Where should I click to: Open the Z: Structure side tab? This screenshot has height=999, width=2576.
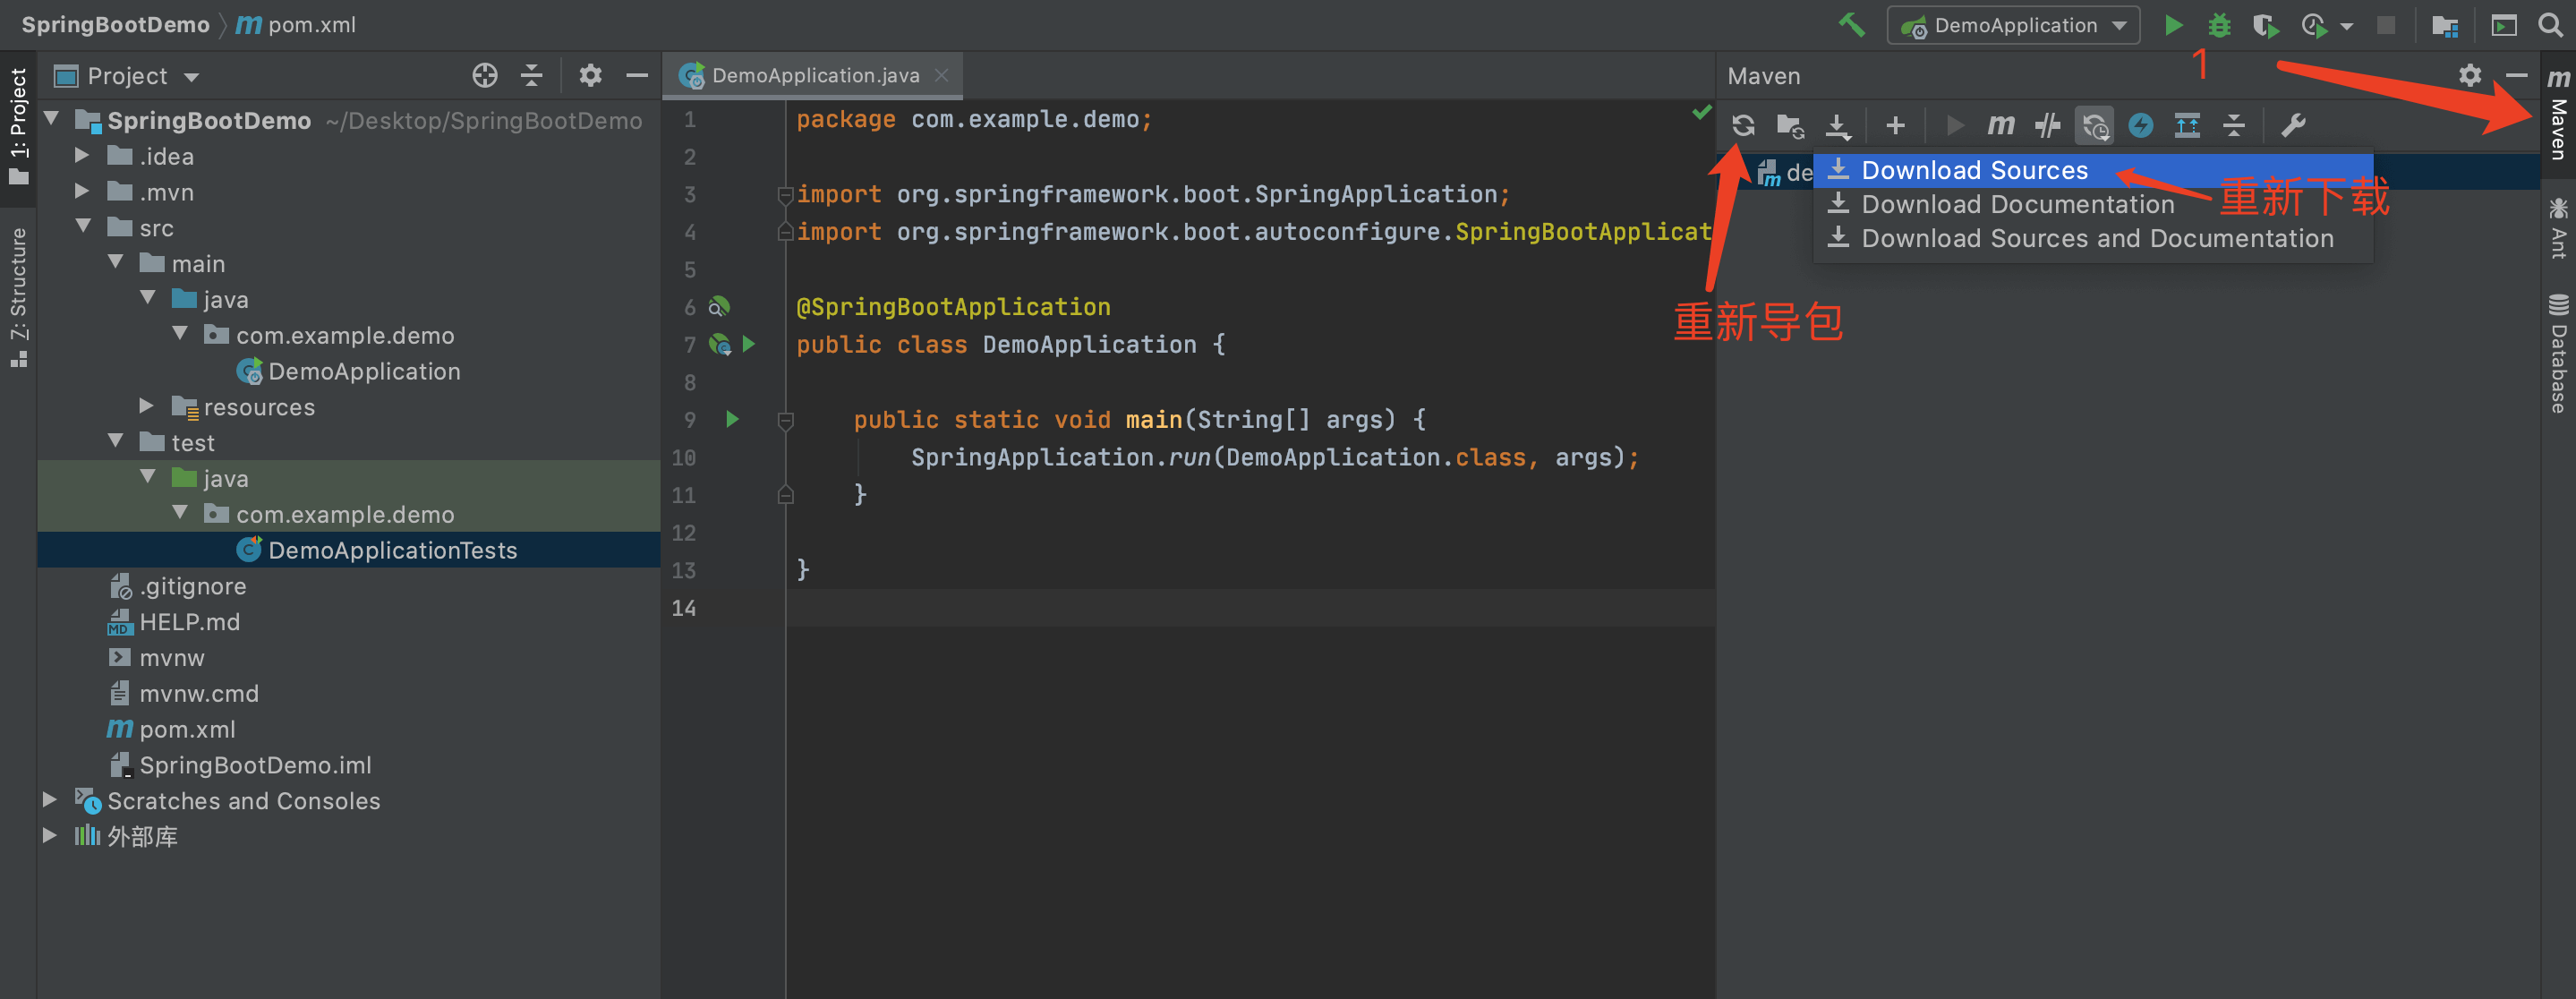point(18,297)
